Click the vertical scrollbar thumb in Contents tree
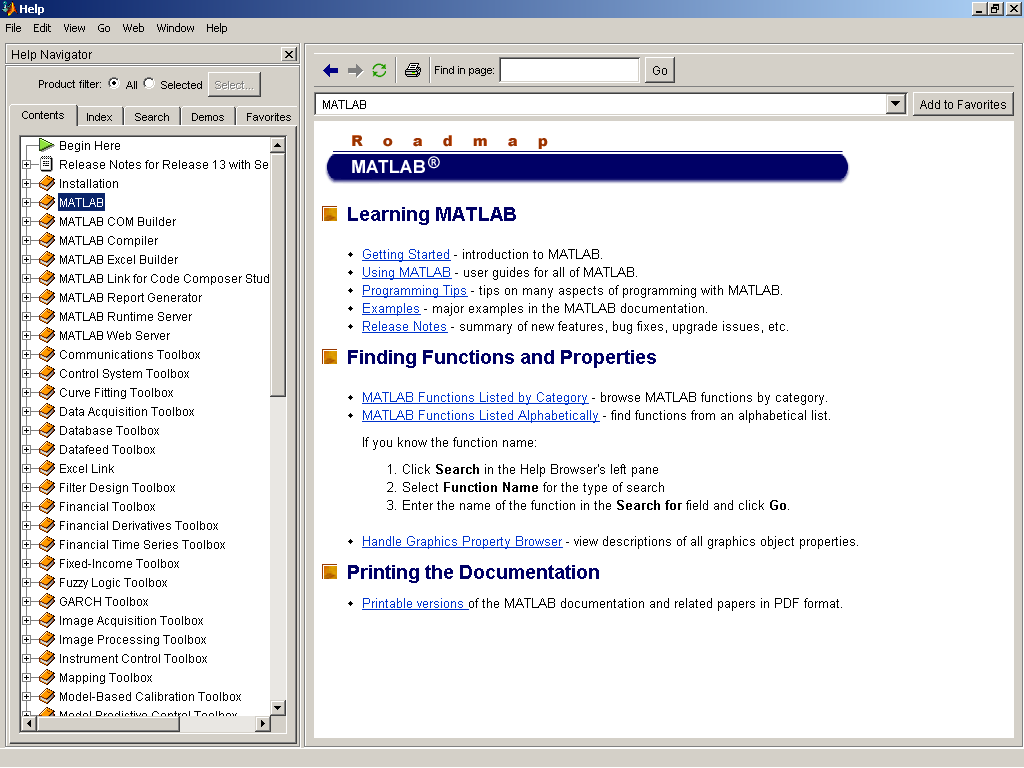The width and height of the screenshot is (1024, 768). click(278, 275)
